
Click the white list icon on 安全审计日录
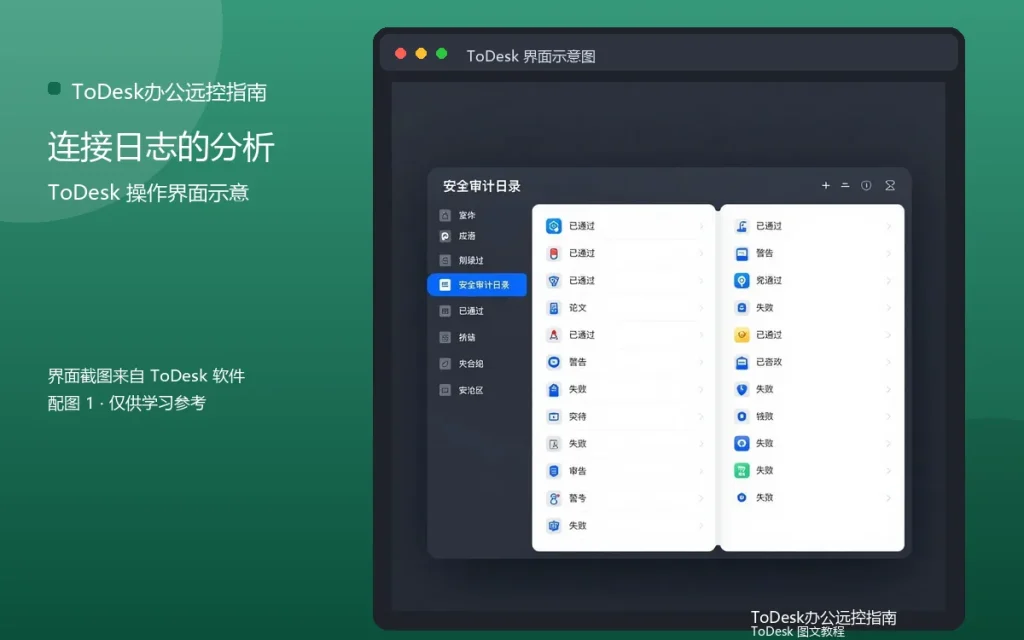[445, 285]
